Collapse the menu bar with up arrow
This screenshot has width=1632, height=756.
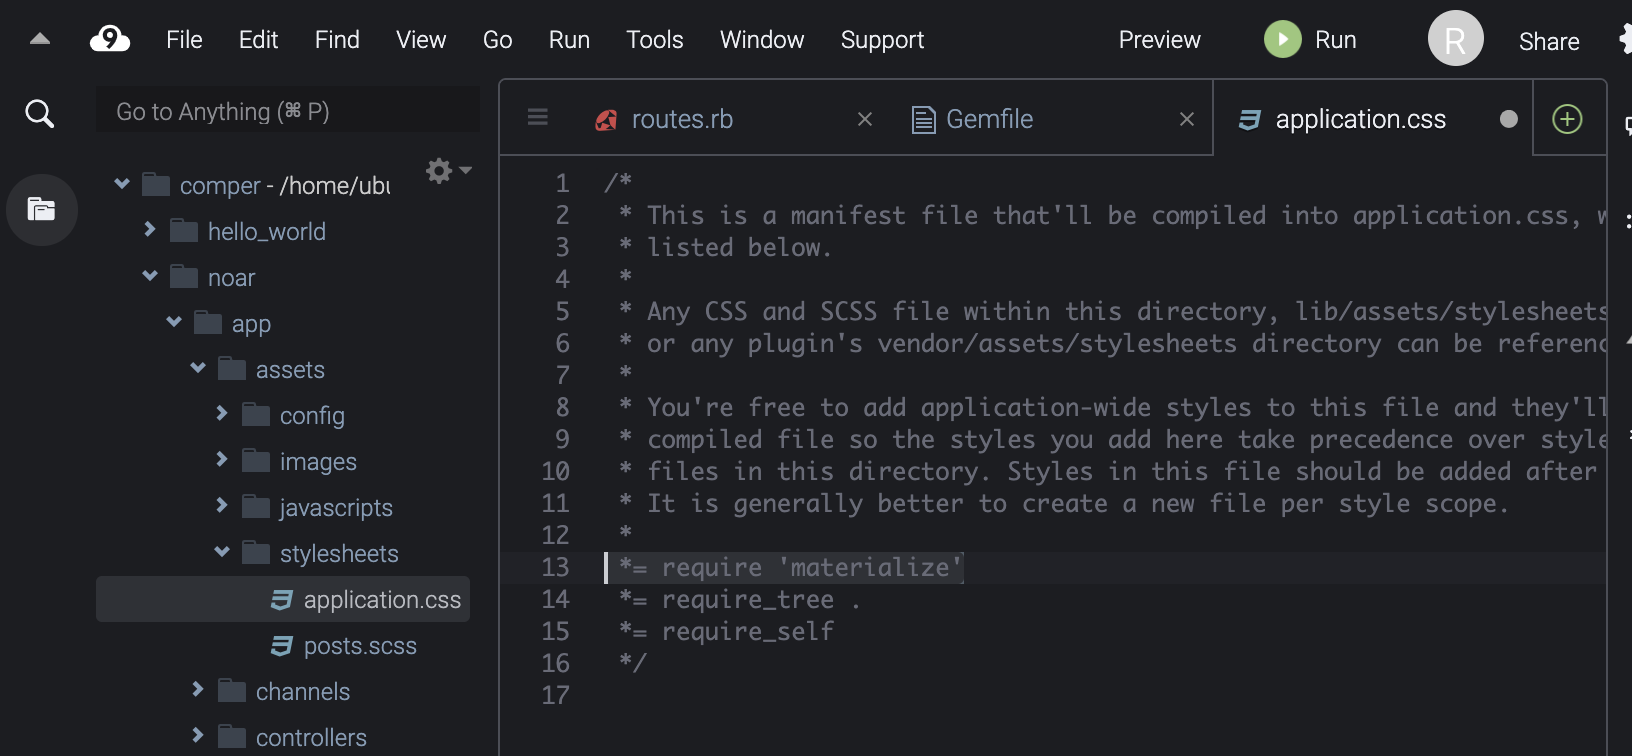[x=40, y=39]
